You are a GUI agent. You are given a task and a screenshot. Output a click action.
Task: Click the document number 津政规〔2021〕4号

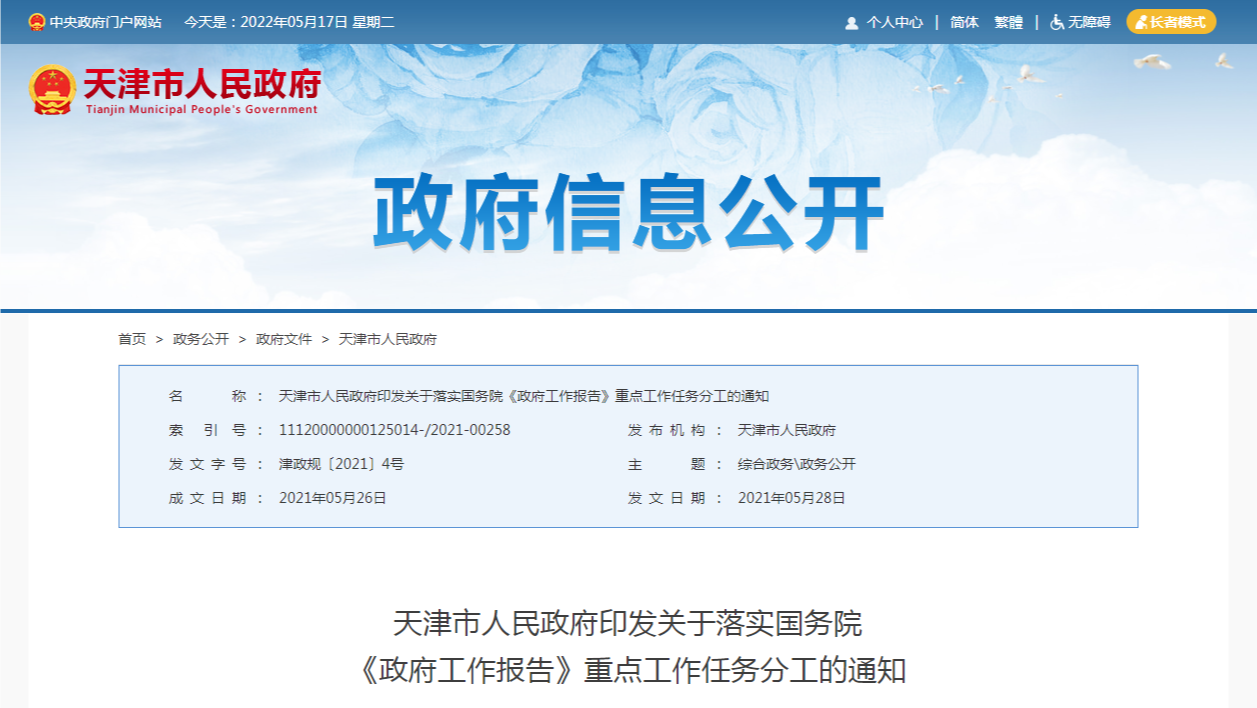click(x=341, y=464)
